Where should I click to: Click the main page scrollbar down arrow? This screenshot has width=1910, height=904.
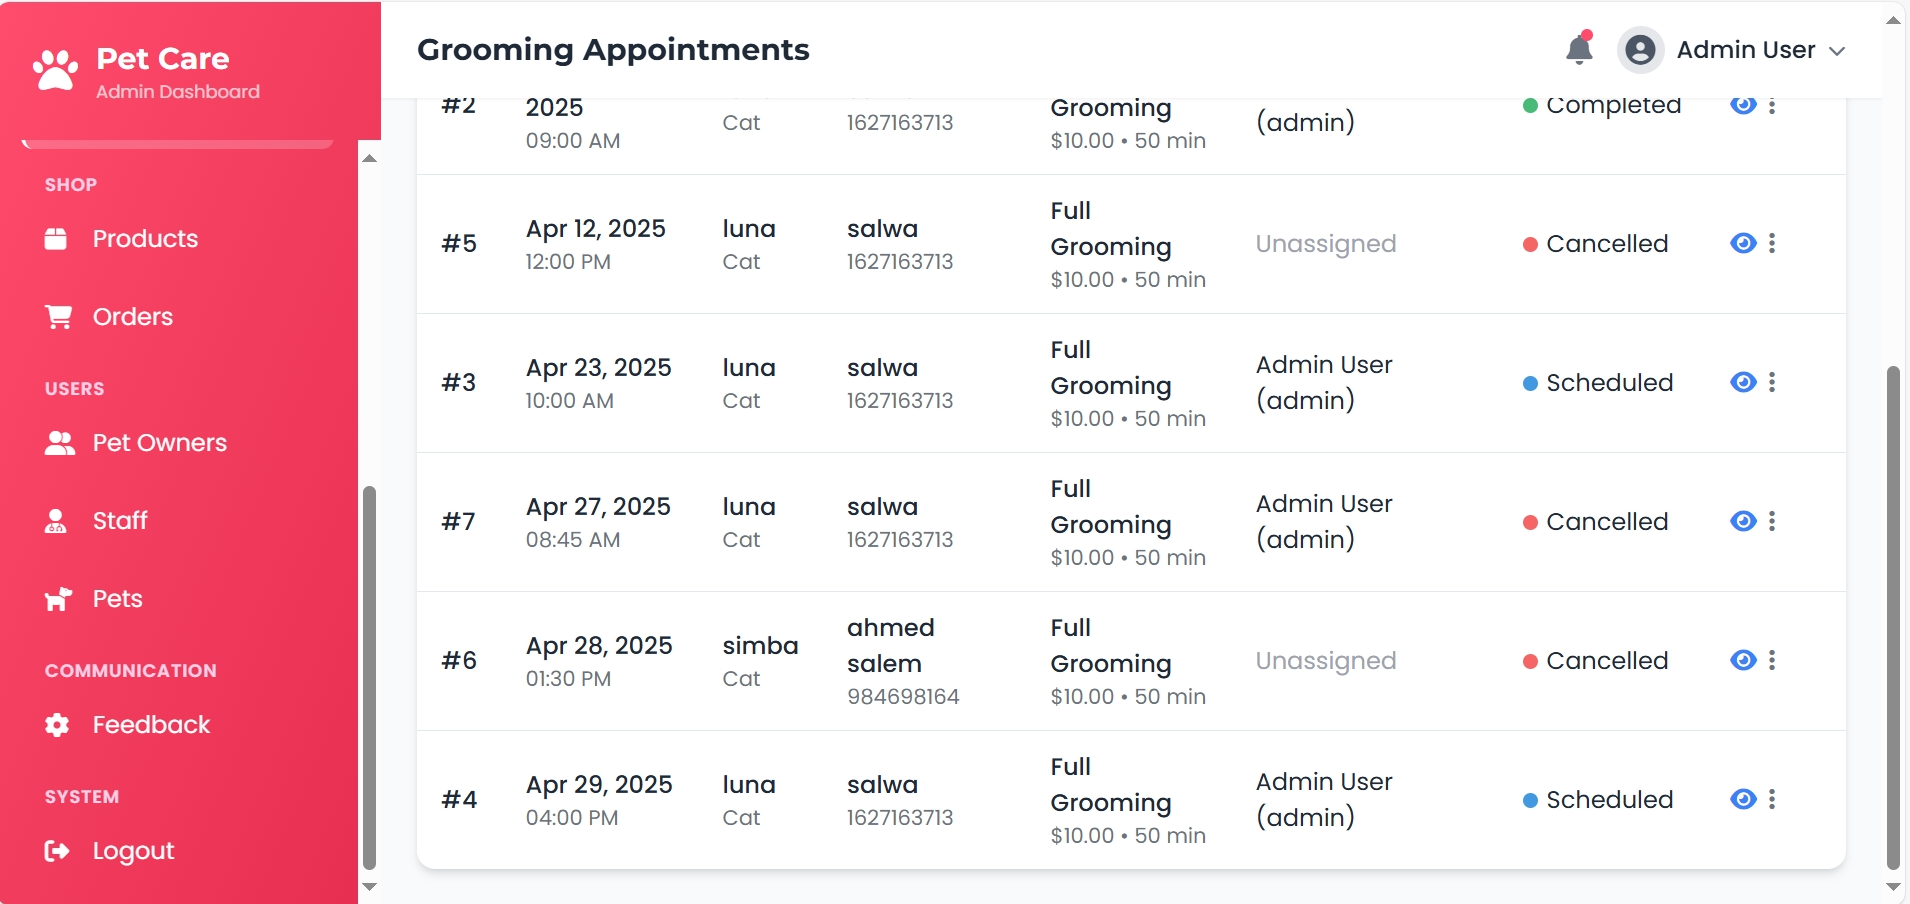coord(1893,887)
